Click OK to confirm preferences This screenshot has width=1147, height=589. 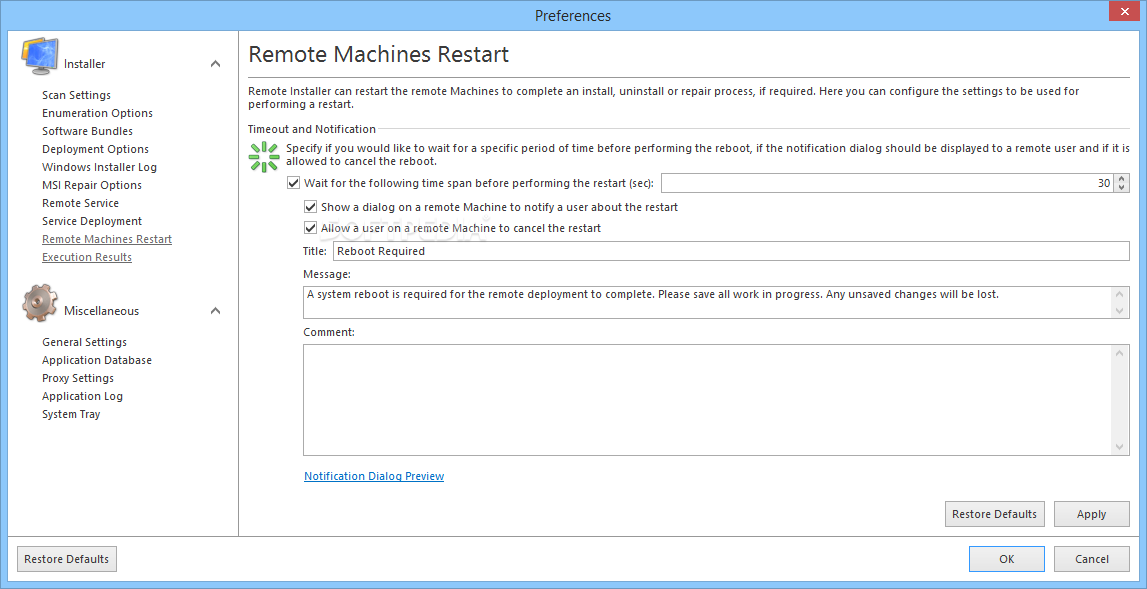click(x=1007, y=559)
